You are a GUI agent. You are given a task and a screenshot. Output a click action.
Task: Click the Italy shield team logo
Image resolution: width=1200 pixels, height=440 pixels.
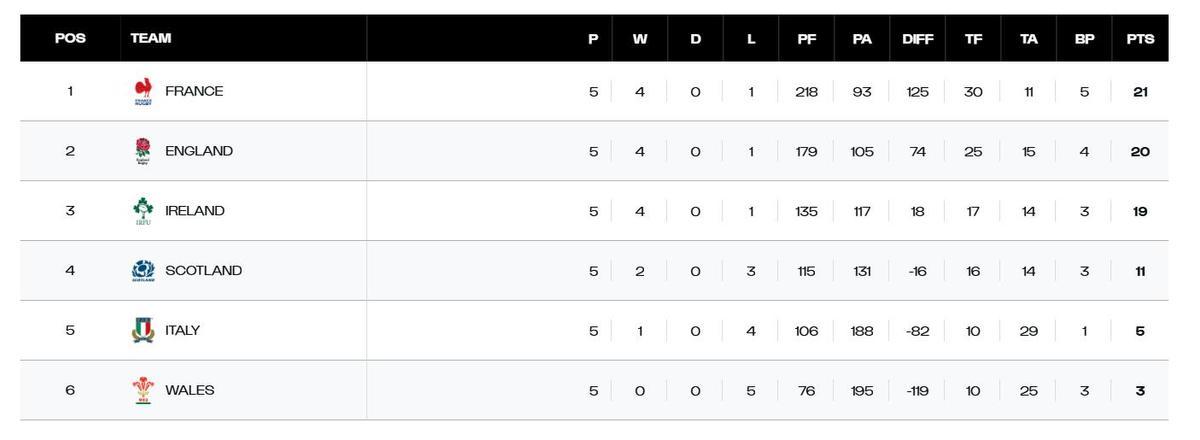(x=143, y=331)
